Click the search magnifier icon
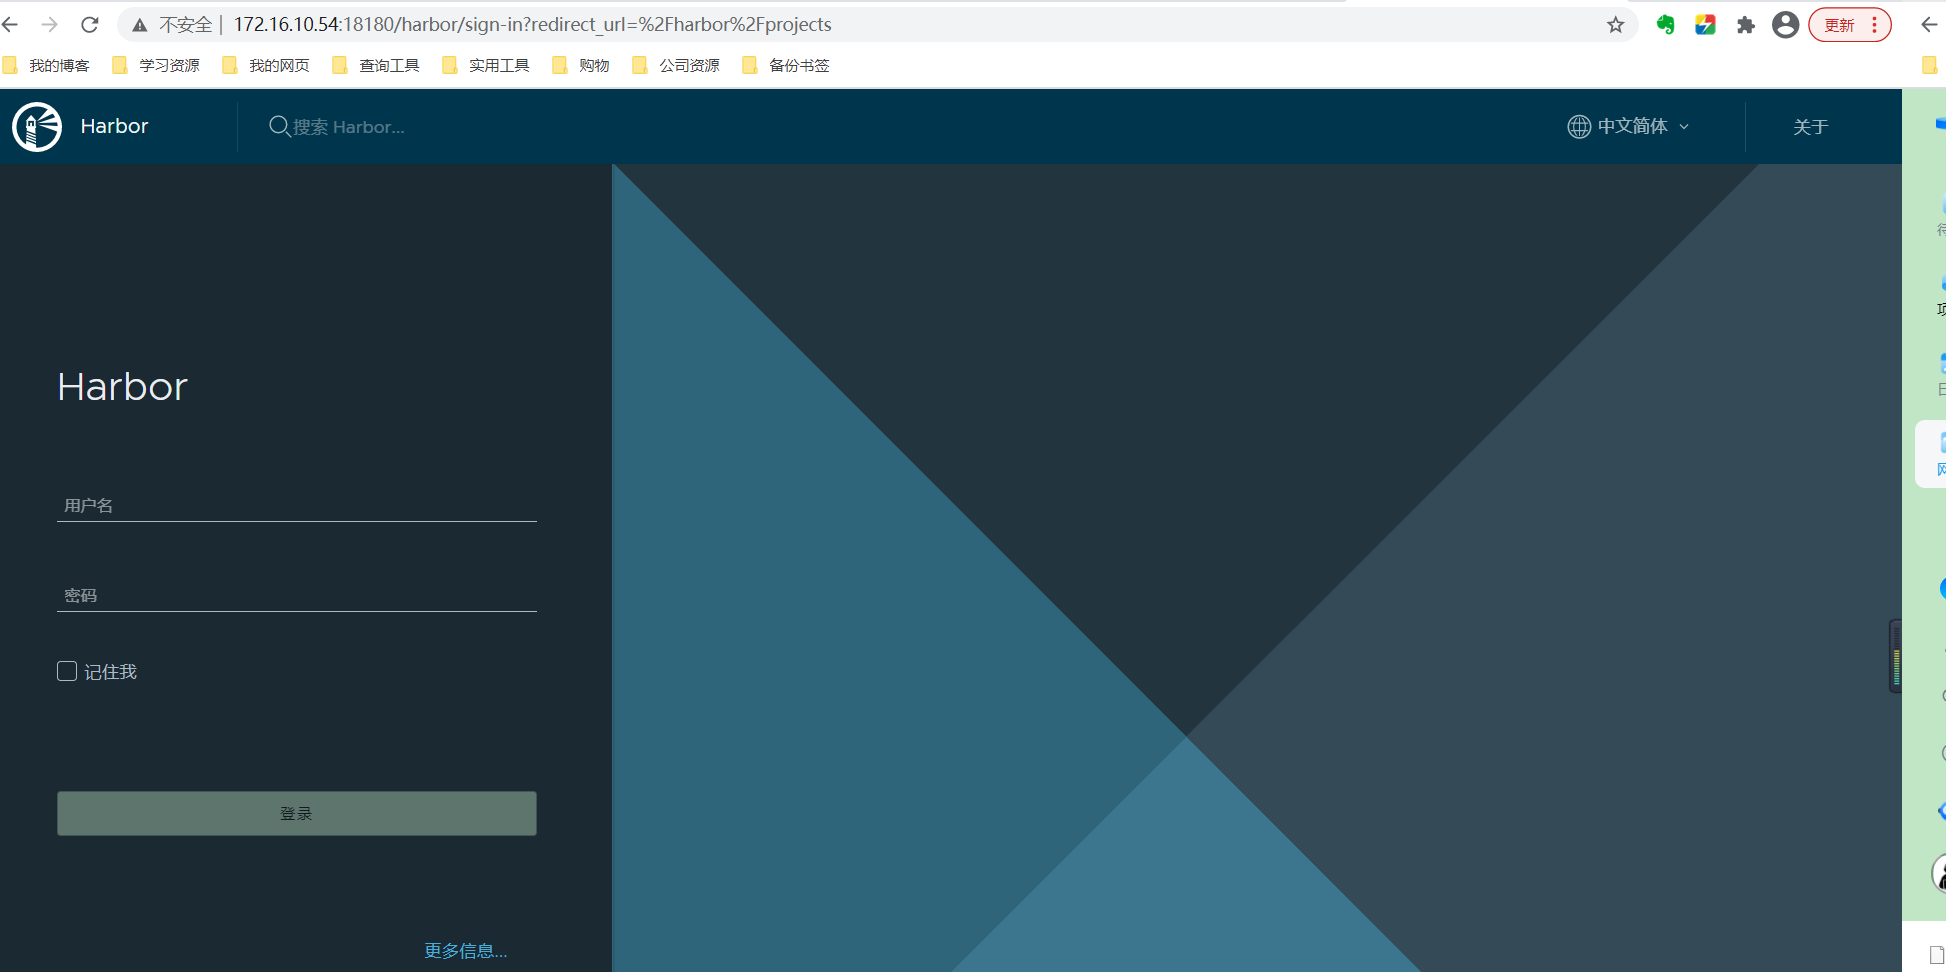 point(279,126)
